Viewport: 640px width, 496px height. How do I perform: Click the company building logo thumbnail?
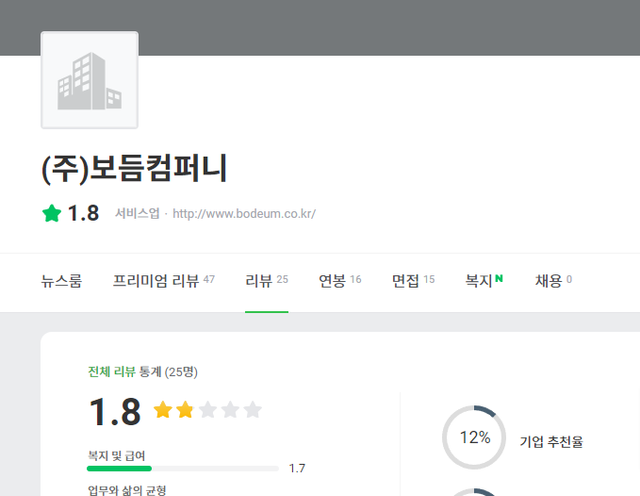point(89,80)
